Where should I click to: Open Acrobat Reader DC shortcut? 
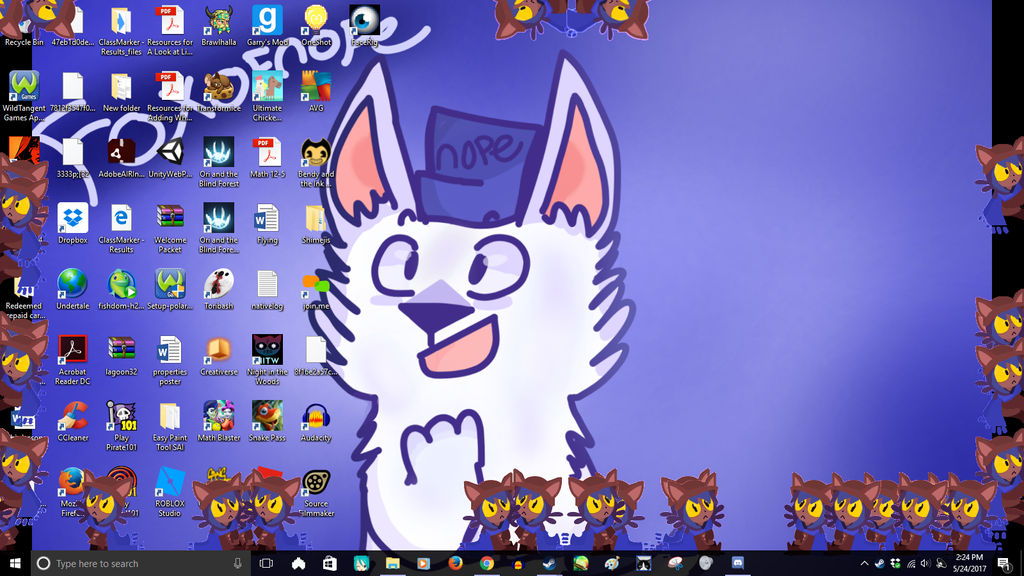point(72,360)
